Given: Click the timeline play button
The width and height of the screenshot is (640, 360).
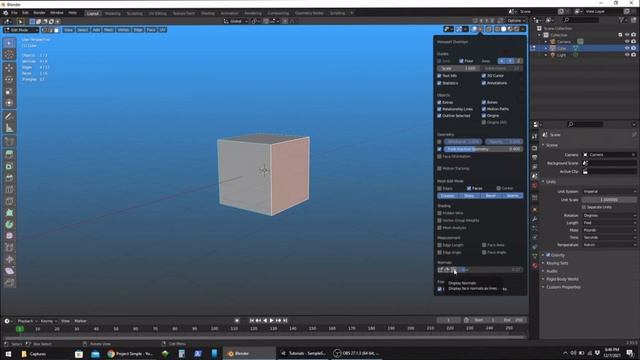Looking at the screenshot, I should tap(271, 320).
